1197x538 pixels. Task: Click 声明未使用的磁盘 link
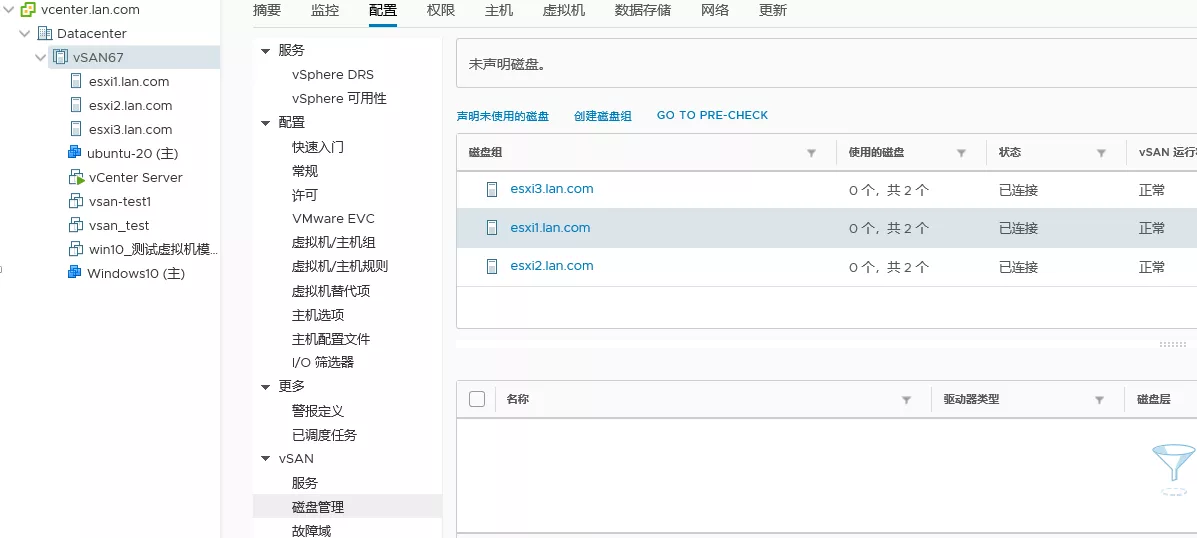point(503,116)
